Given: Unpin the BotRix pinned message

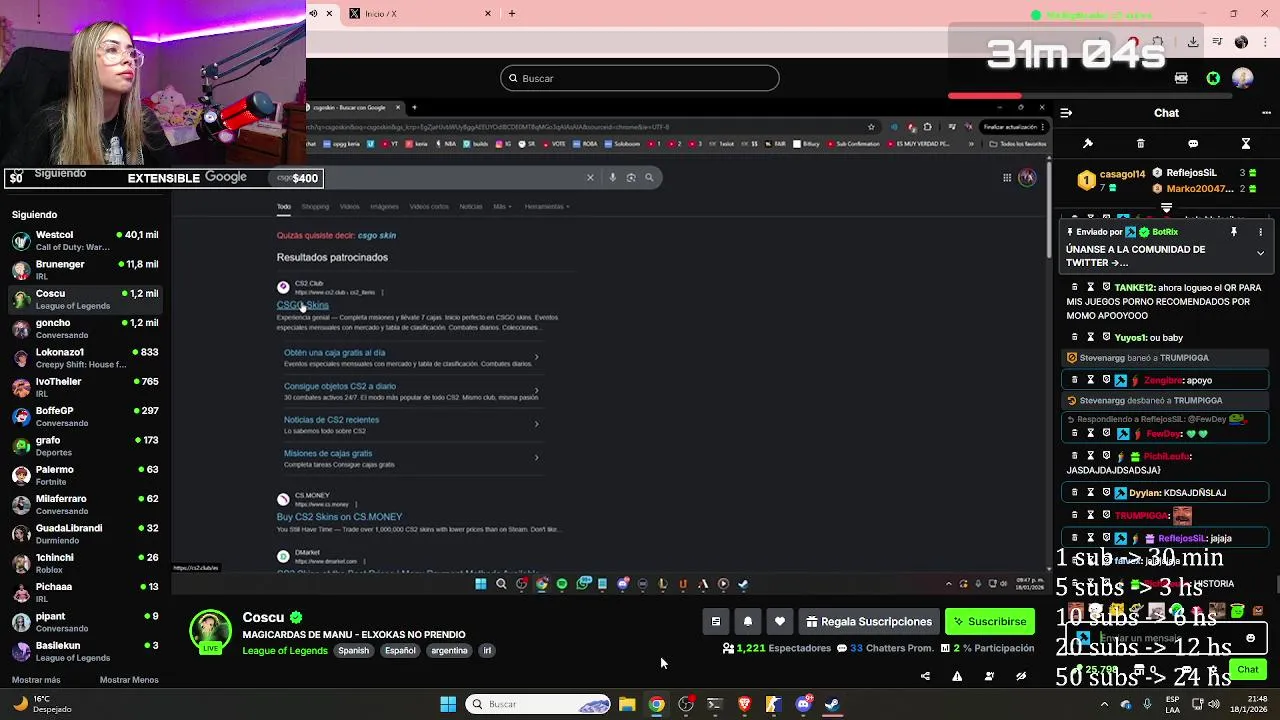Looking at the screenshot, I should tap(1234, 232).
